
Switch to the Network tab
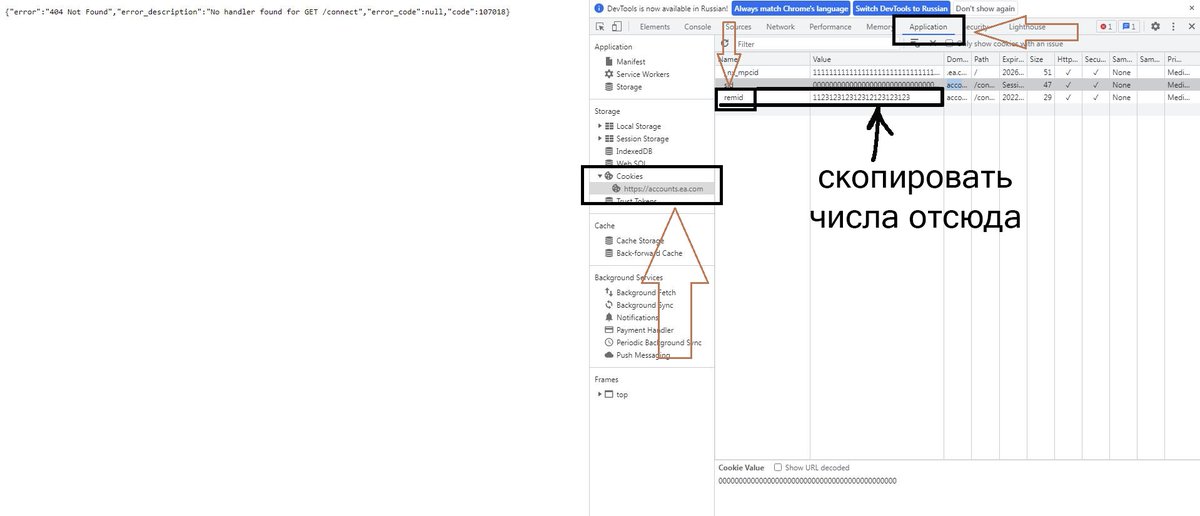click(780, 27)
